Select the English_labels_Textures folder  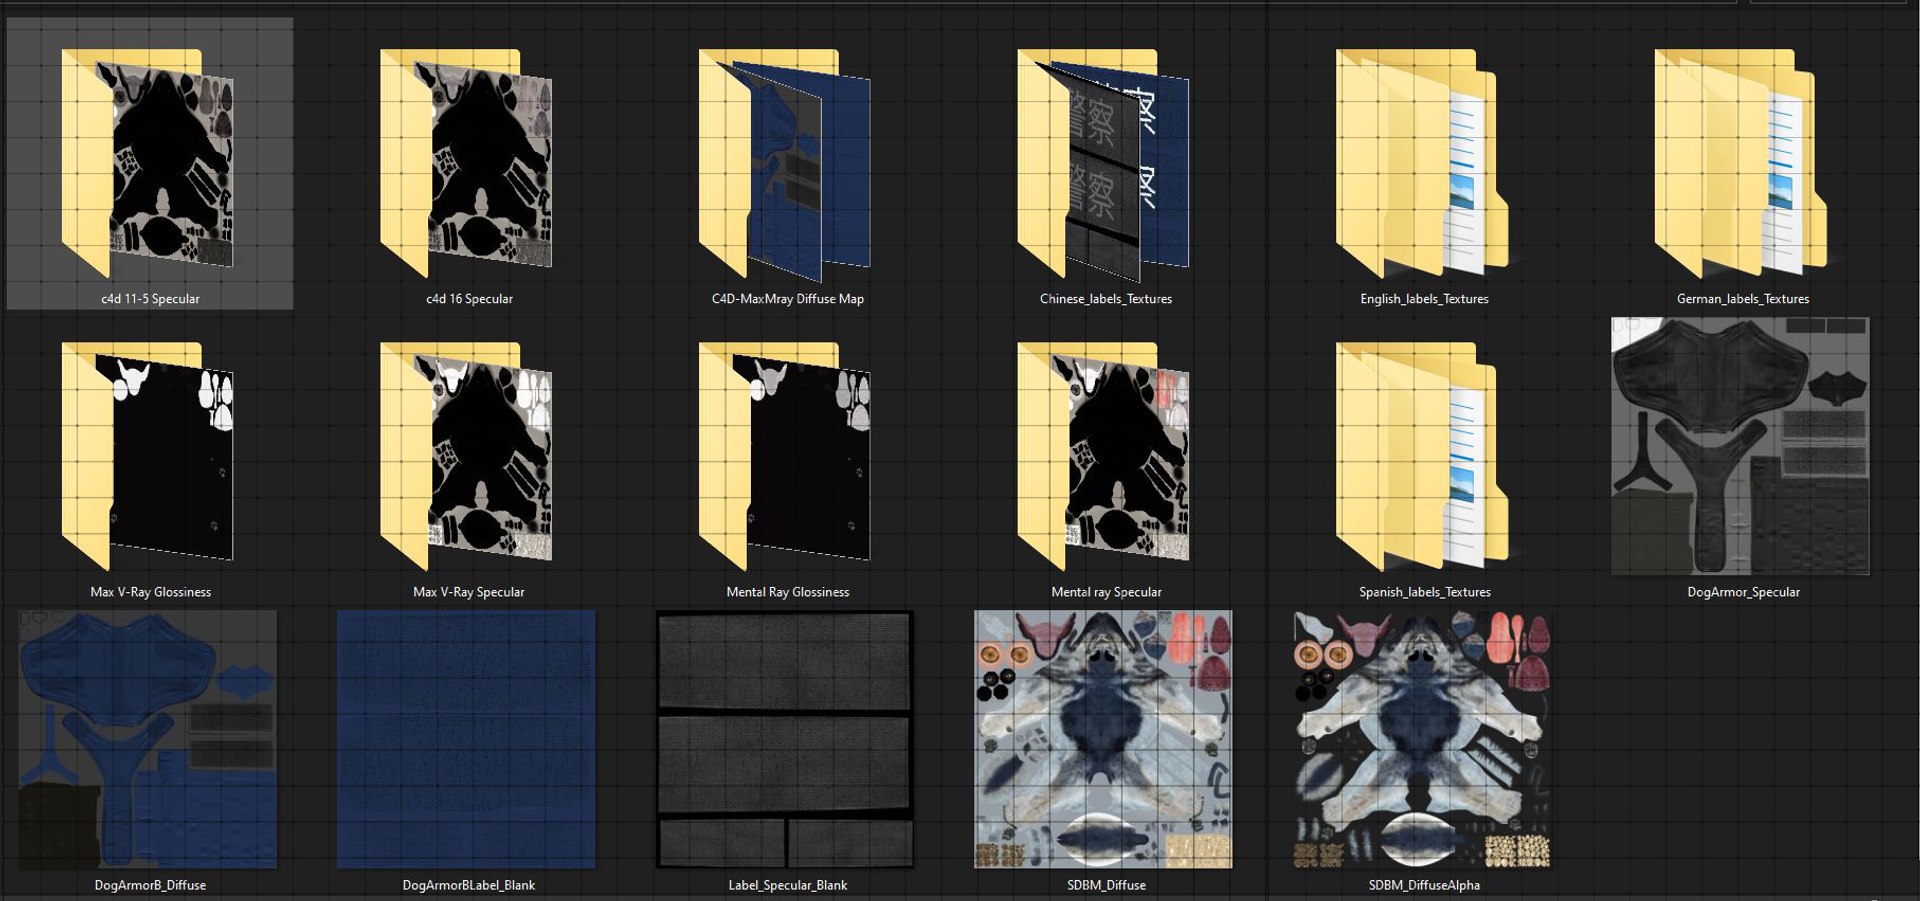[1422, 164]
